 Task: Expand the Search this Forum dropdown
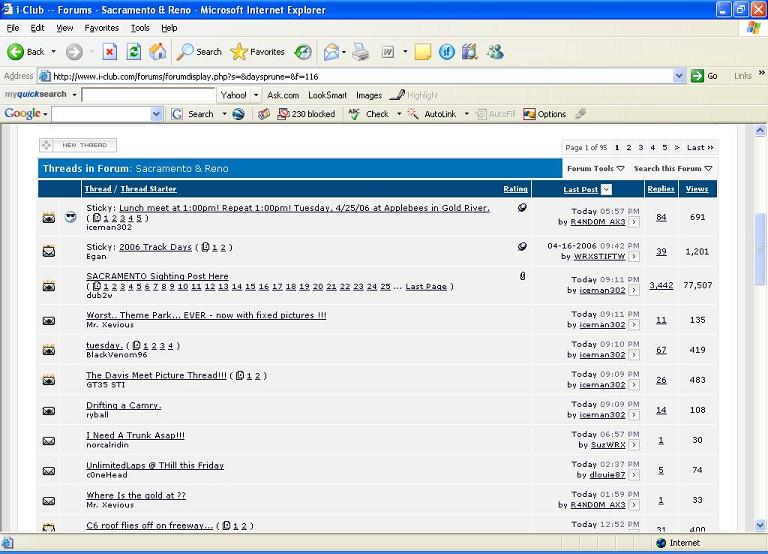click(x=673, y=169)
